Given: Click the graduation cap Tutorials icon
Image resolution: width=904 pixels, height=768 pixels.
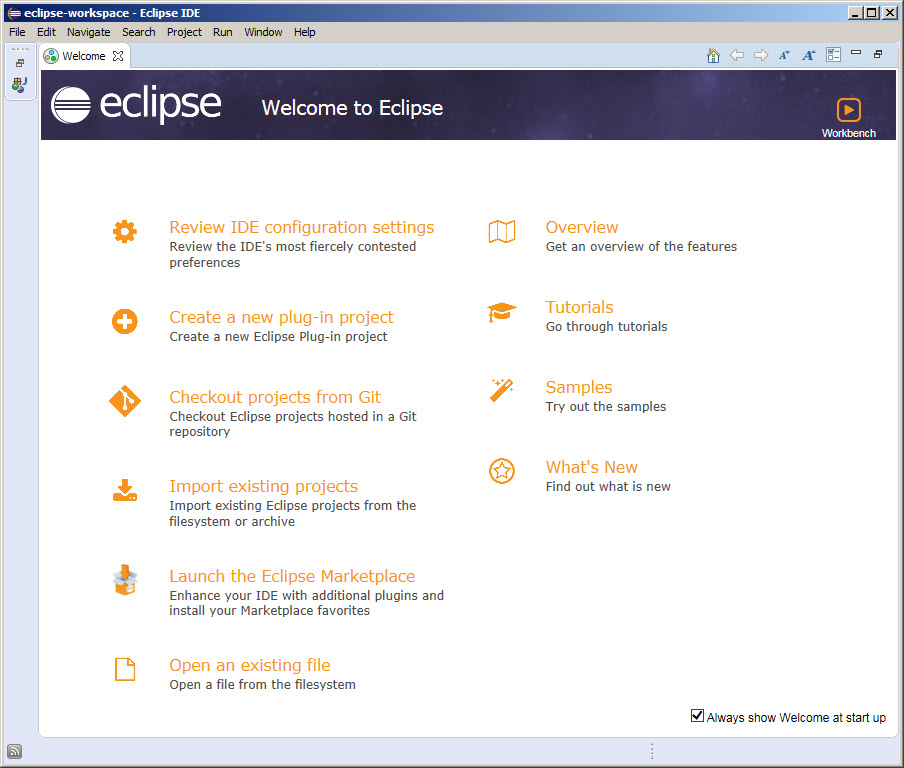Looking at the screenshot, I should pos(502,313).
